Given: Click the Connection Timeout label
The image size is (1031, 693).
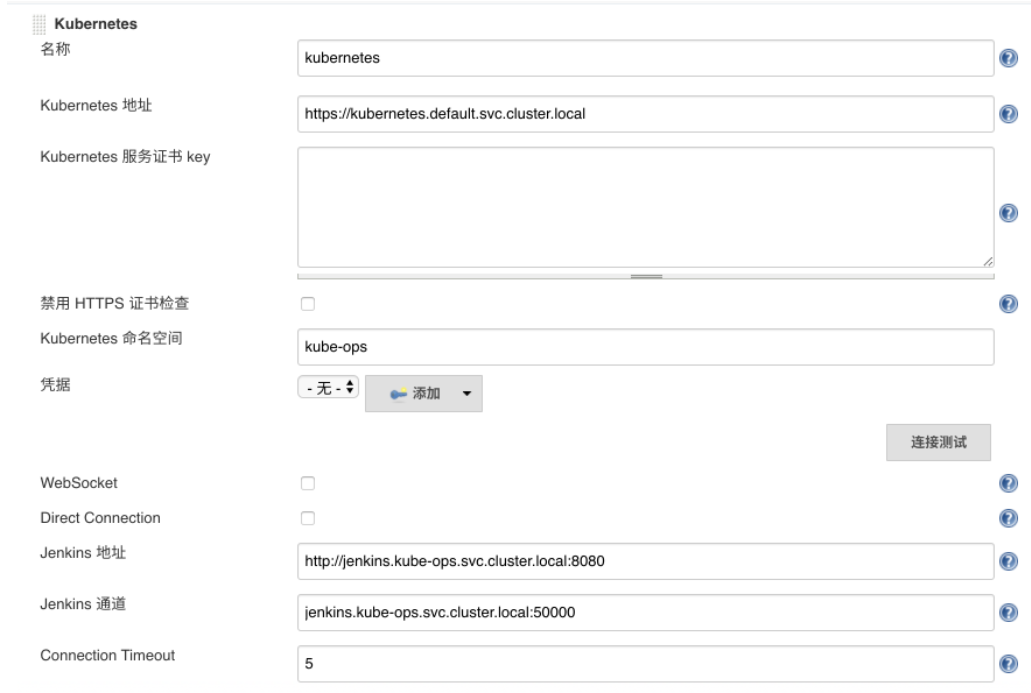Looking at the screenshot, I should (x=107, y=656).
